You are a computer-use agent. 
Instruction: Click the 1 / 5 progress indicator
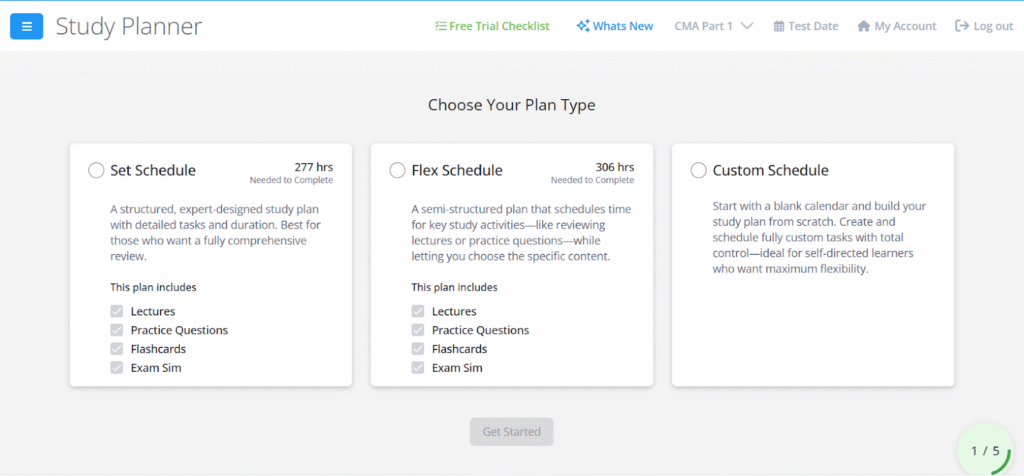[x=986, y=451]
